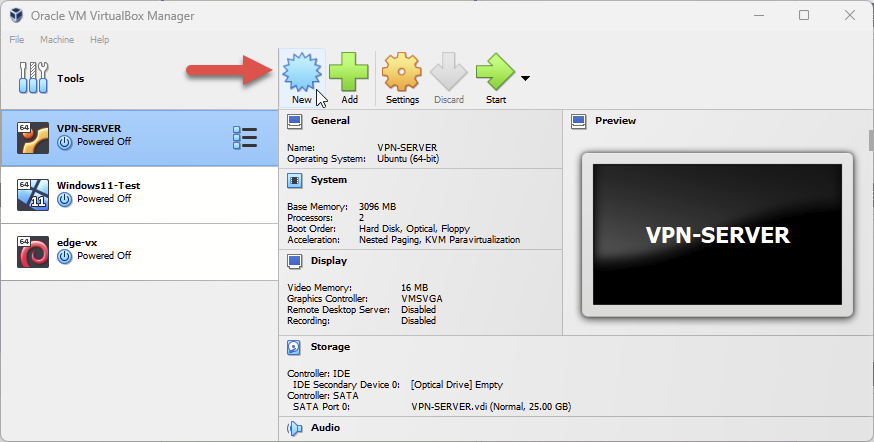Click the Audio section header
Screen dimensions: 874x442
(325, 428)
